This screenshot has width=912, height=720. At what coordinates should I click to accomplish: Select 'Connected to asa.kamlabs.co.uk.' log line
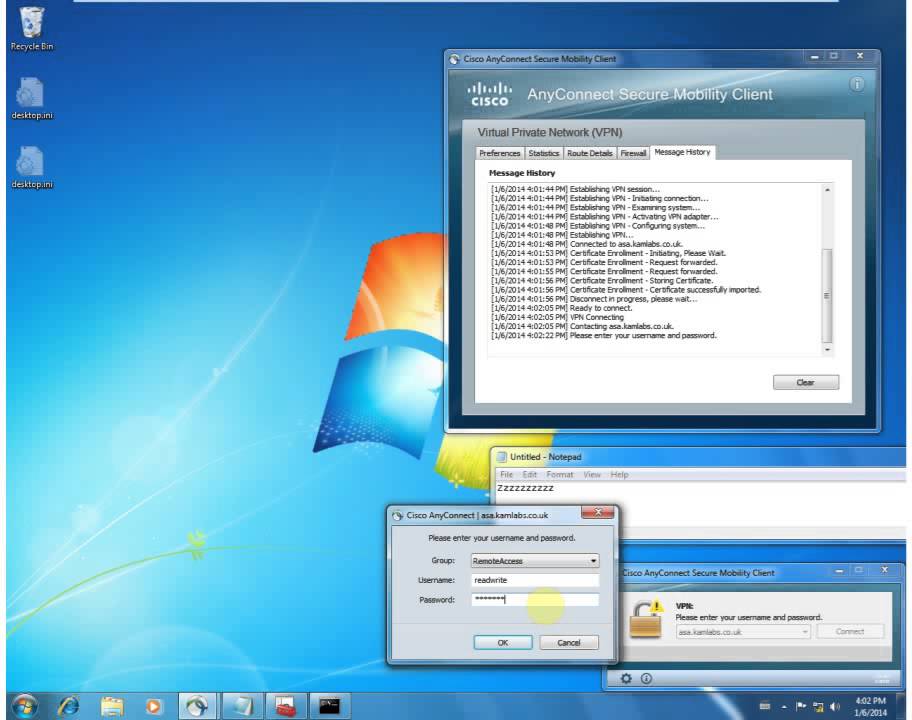[587, 244]
